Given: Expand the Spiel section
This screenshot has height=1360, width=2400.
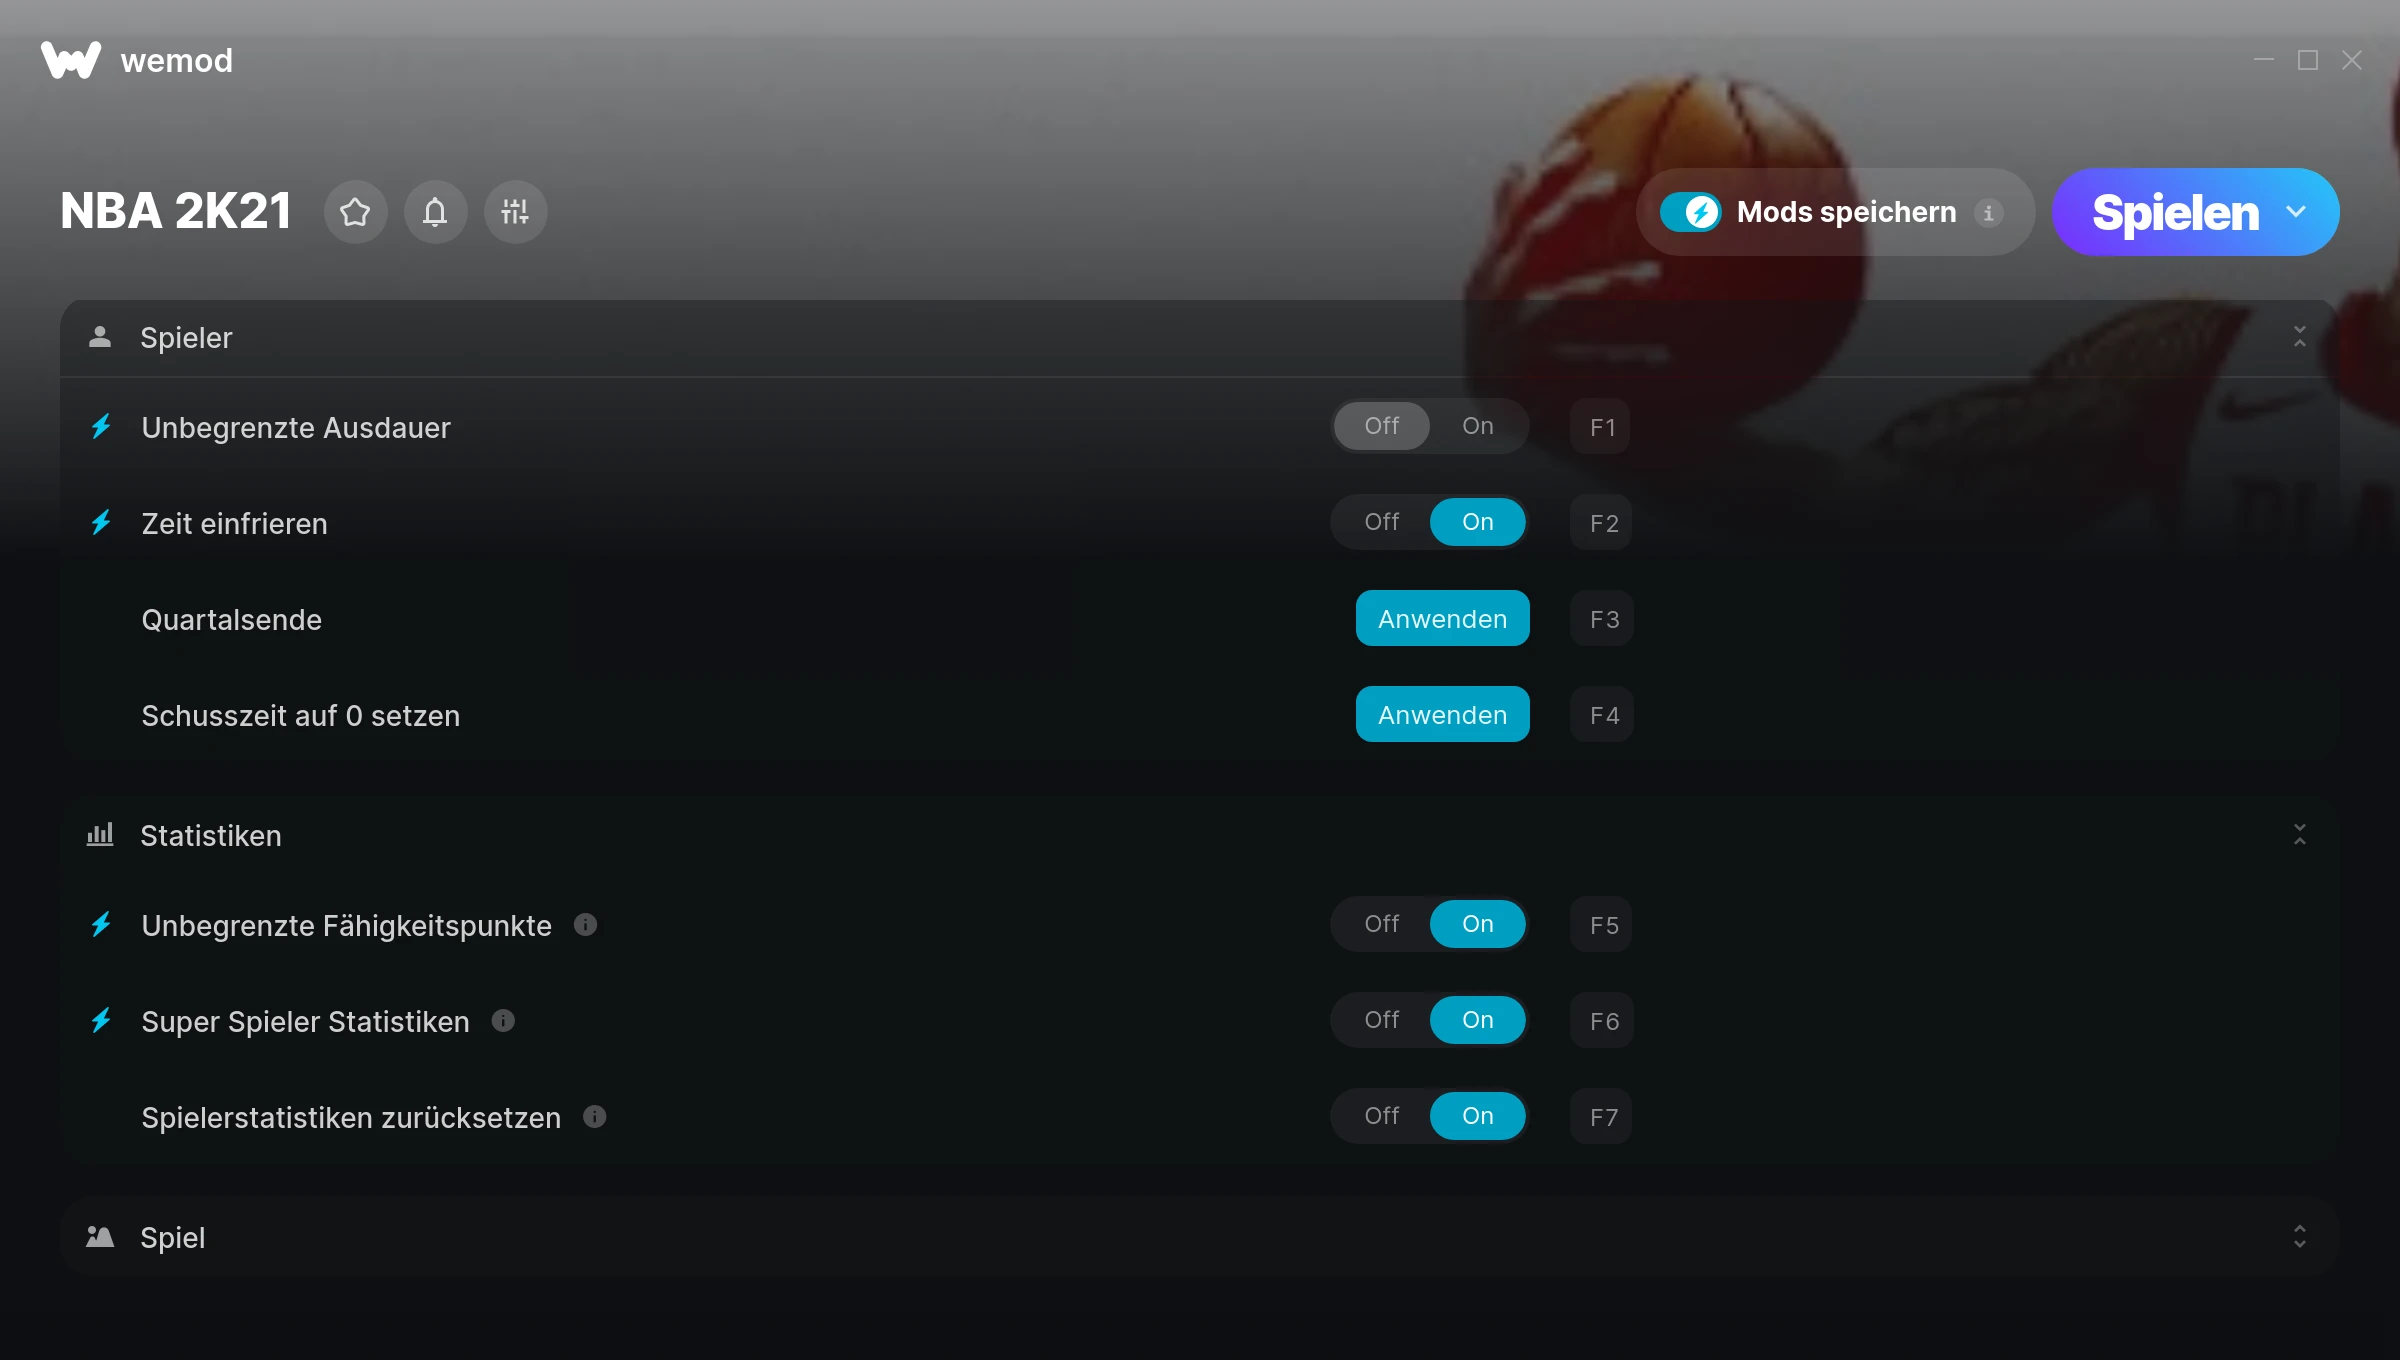Looking at the screenshot, I should (2299, 1237).
